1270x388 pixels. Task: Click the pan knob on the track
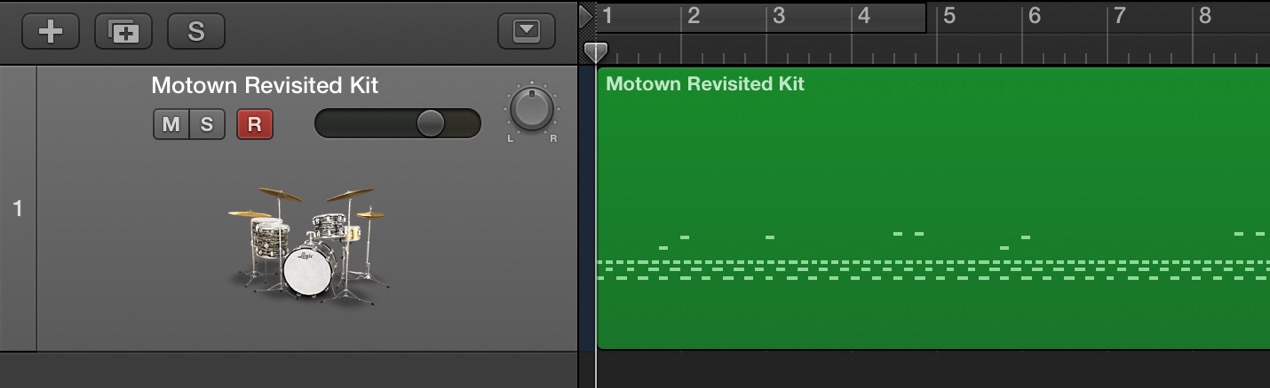[x=532, y=109]
